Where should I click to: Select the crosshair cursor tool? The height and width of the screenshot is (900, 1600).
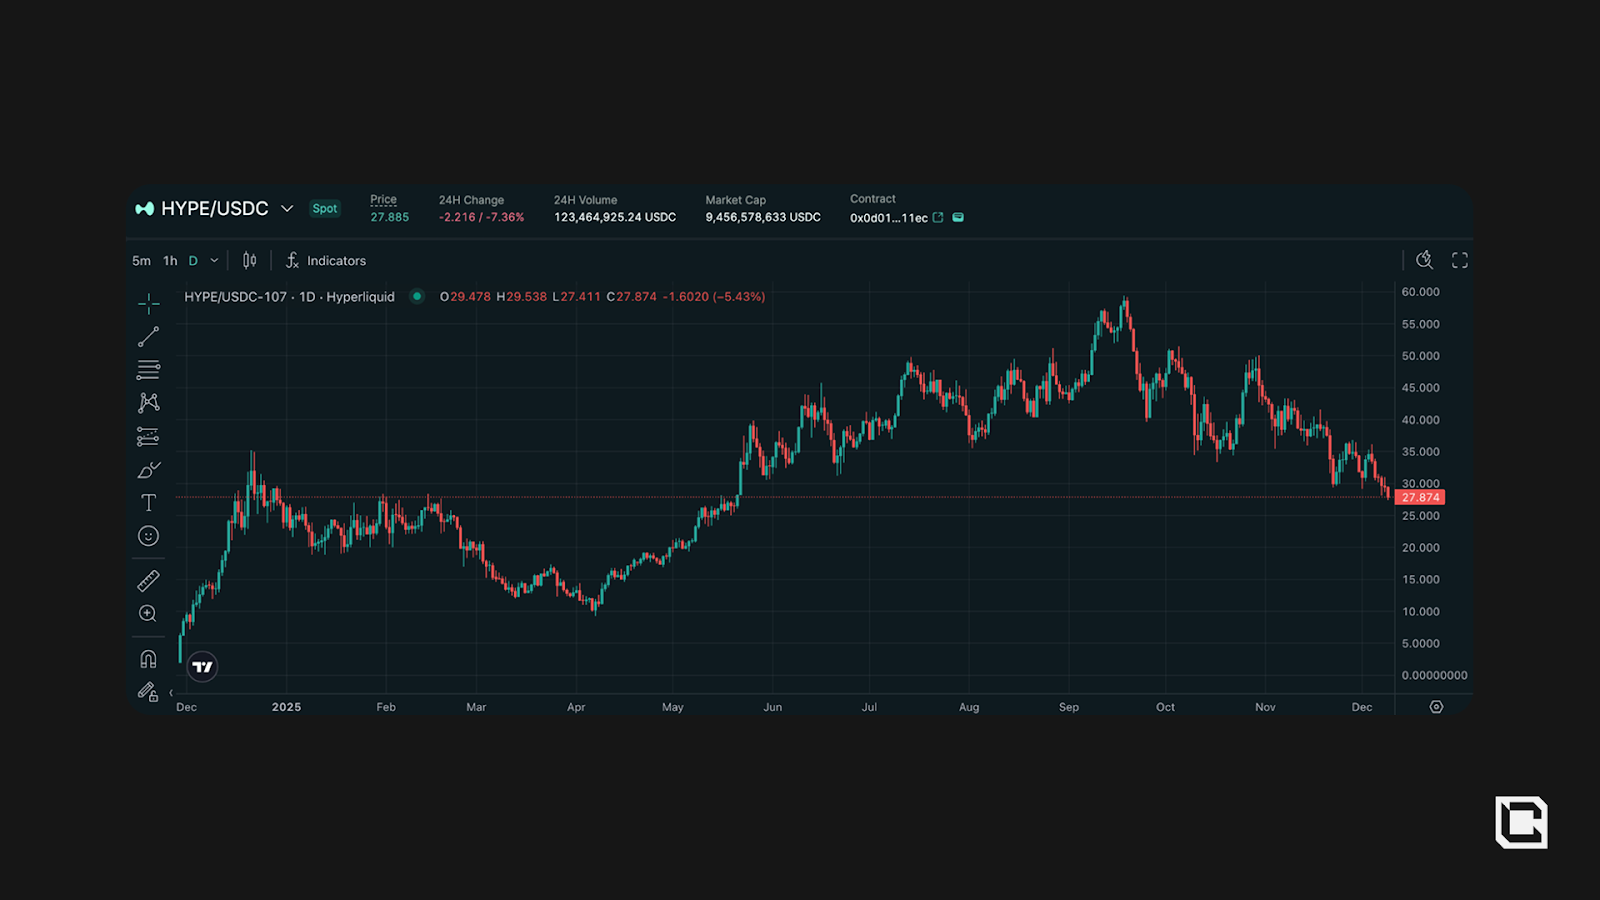[148, 303]
